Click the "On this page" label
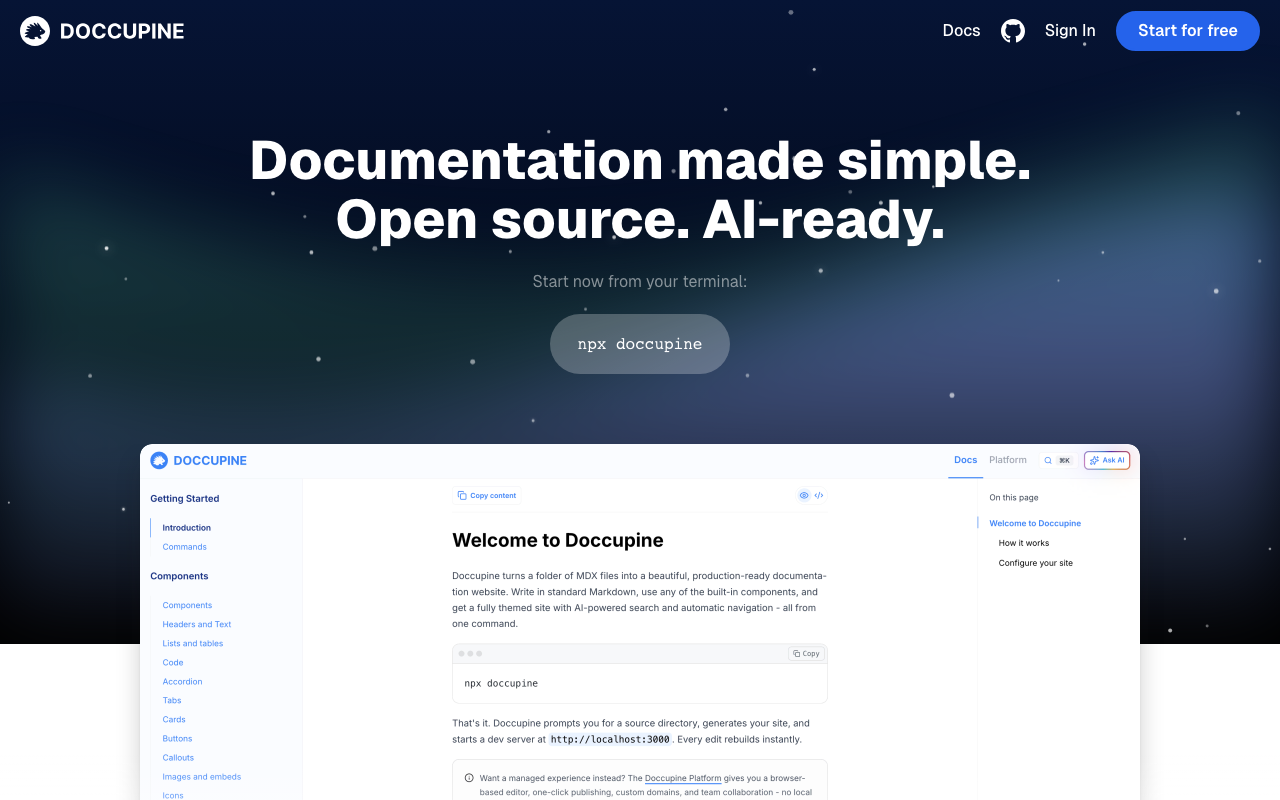 [1014, 497]
